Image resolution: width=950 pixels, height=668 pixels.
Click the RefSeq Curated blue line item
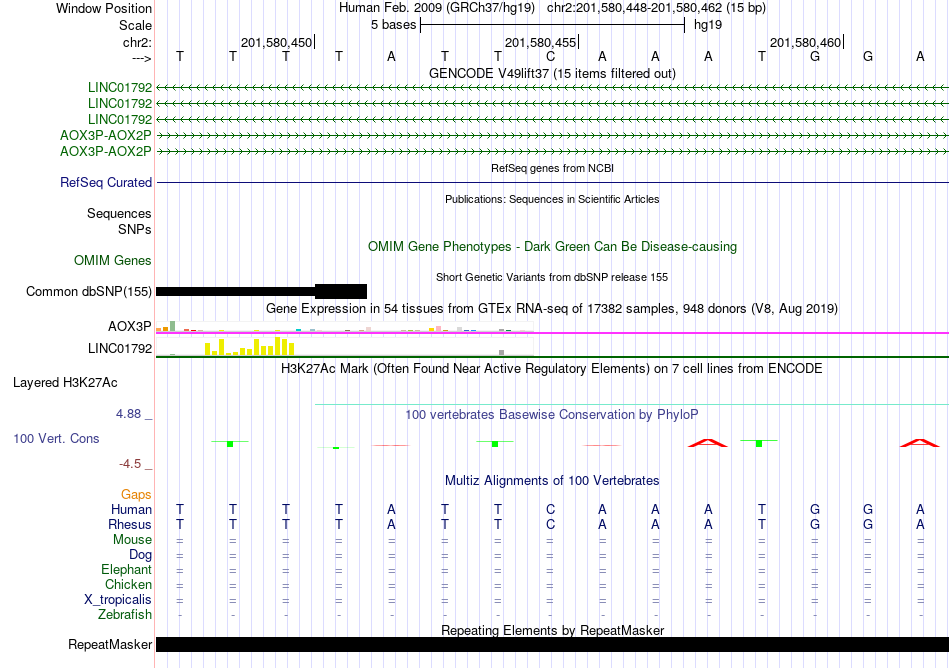(x=552, y=182)
